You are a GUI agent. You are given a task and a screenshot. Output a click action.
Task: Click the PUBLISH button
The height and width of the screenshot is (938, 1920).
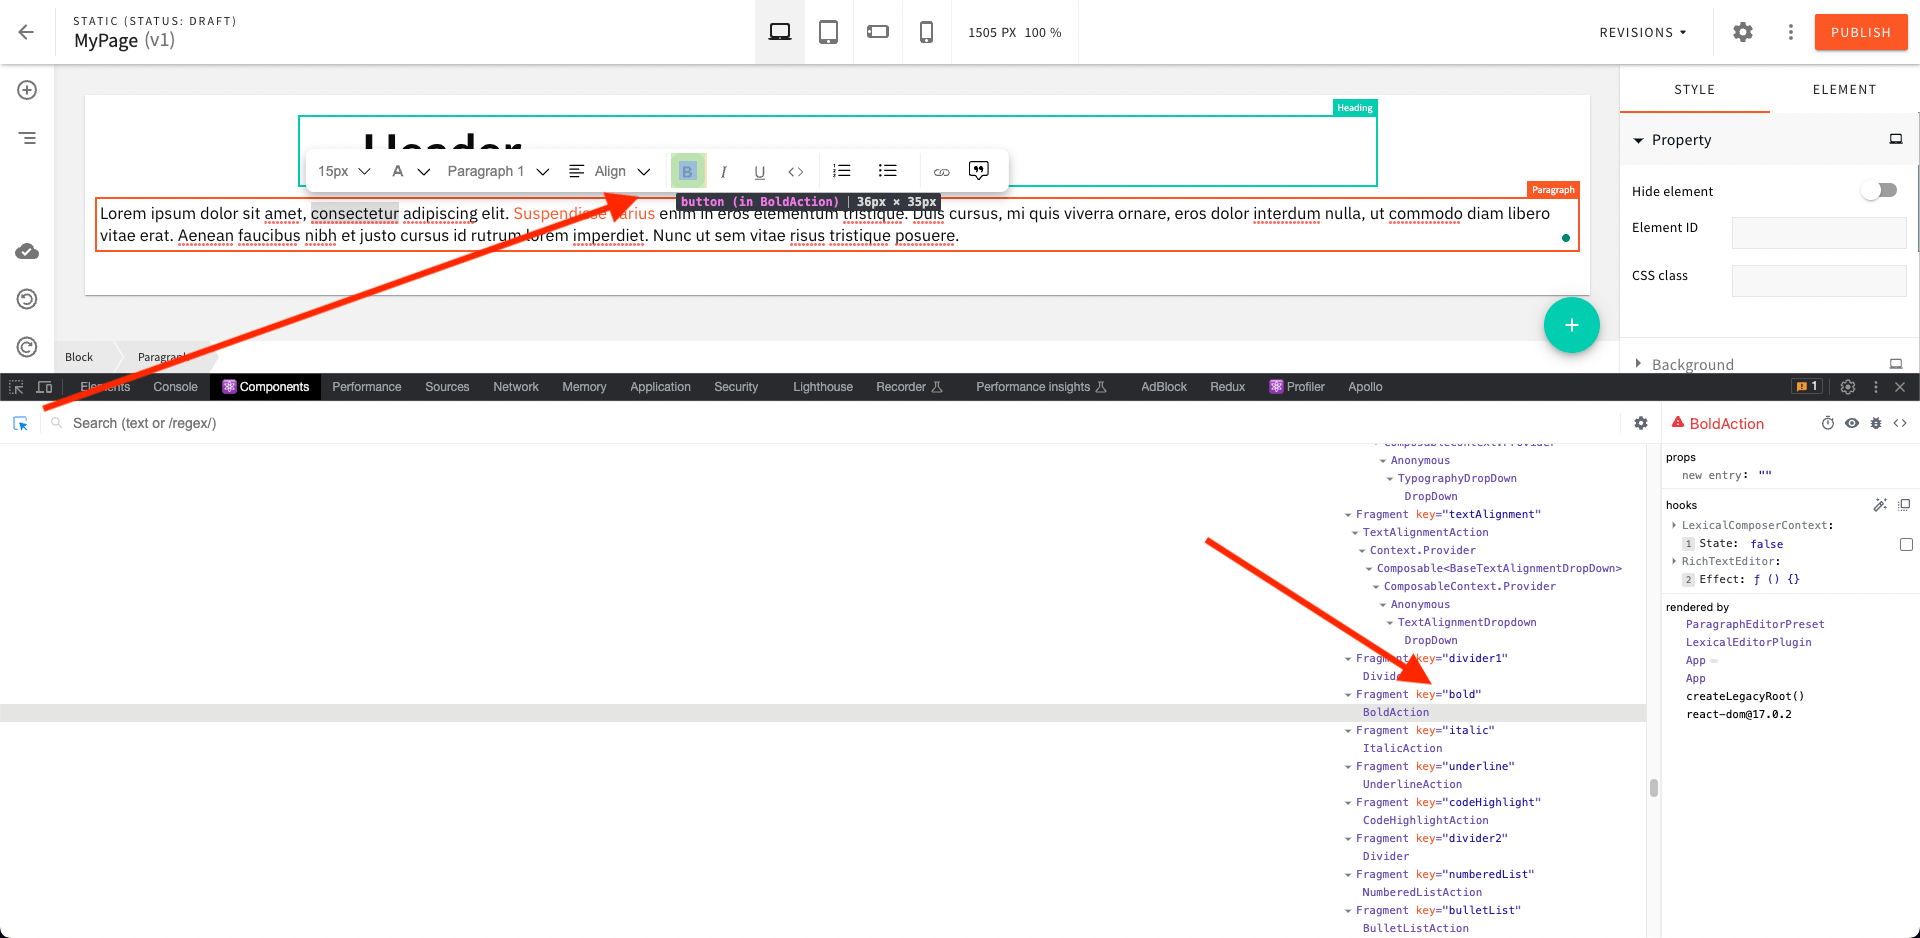click(1860, 31)
